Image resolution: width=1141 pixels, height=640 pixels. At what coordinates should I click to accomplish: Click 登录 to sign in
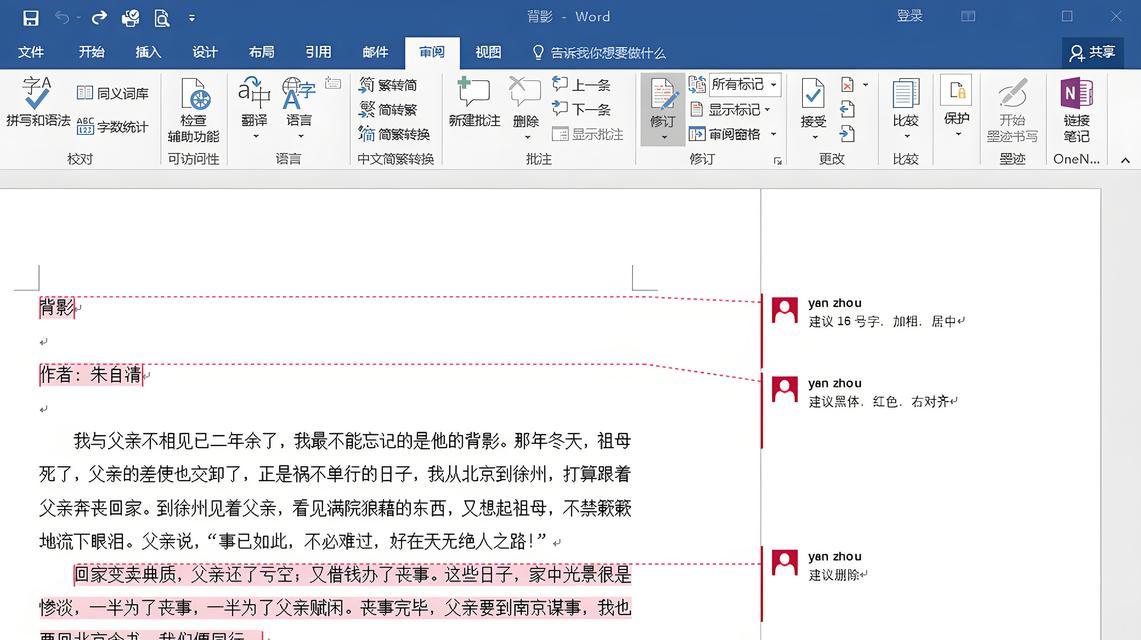910,16
